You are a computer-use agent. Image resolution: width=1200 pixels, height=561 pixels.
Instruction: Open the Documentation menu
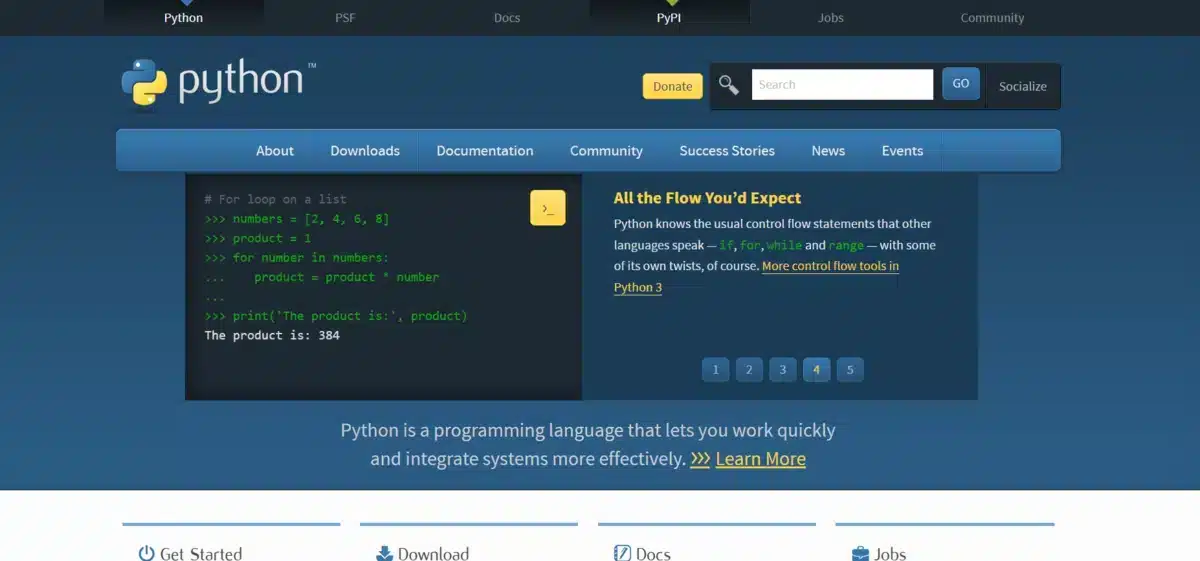[x=485, y=151]
